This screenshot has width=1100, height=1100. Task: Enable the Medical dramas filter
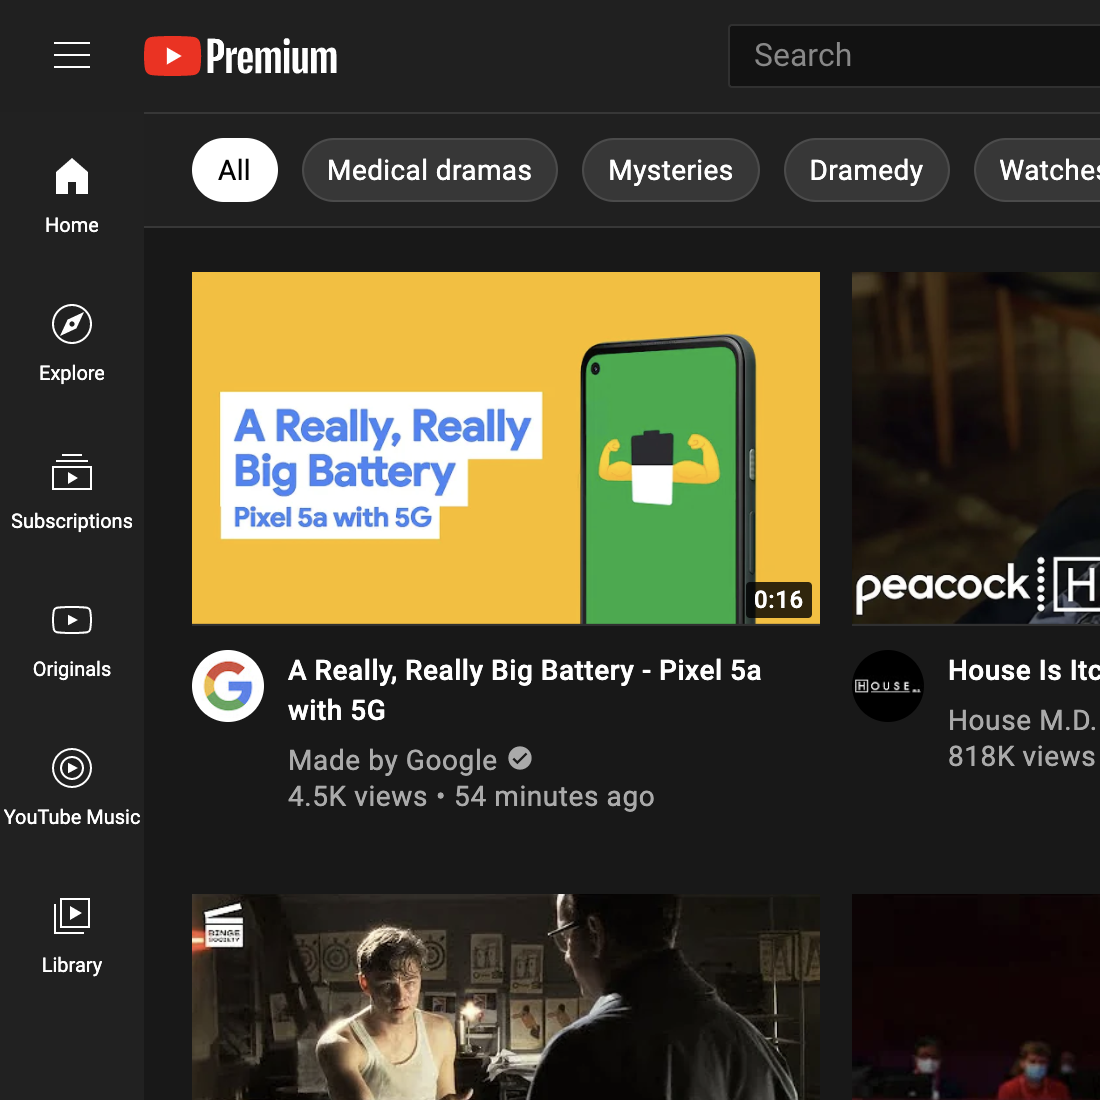429,170
